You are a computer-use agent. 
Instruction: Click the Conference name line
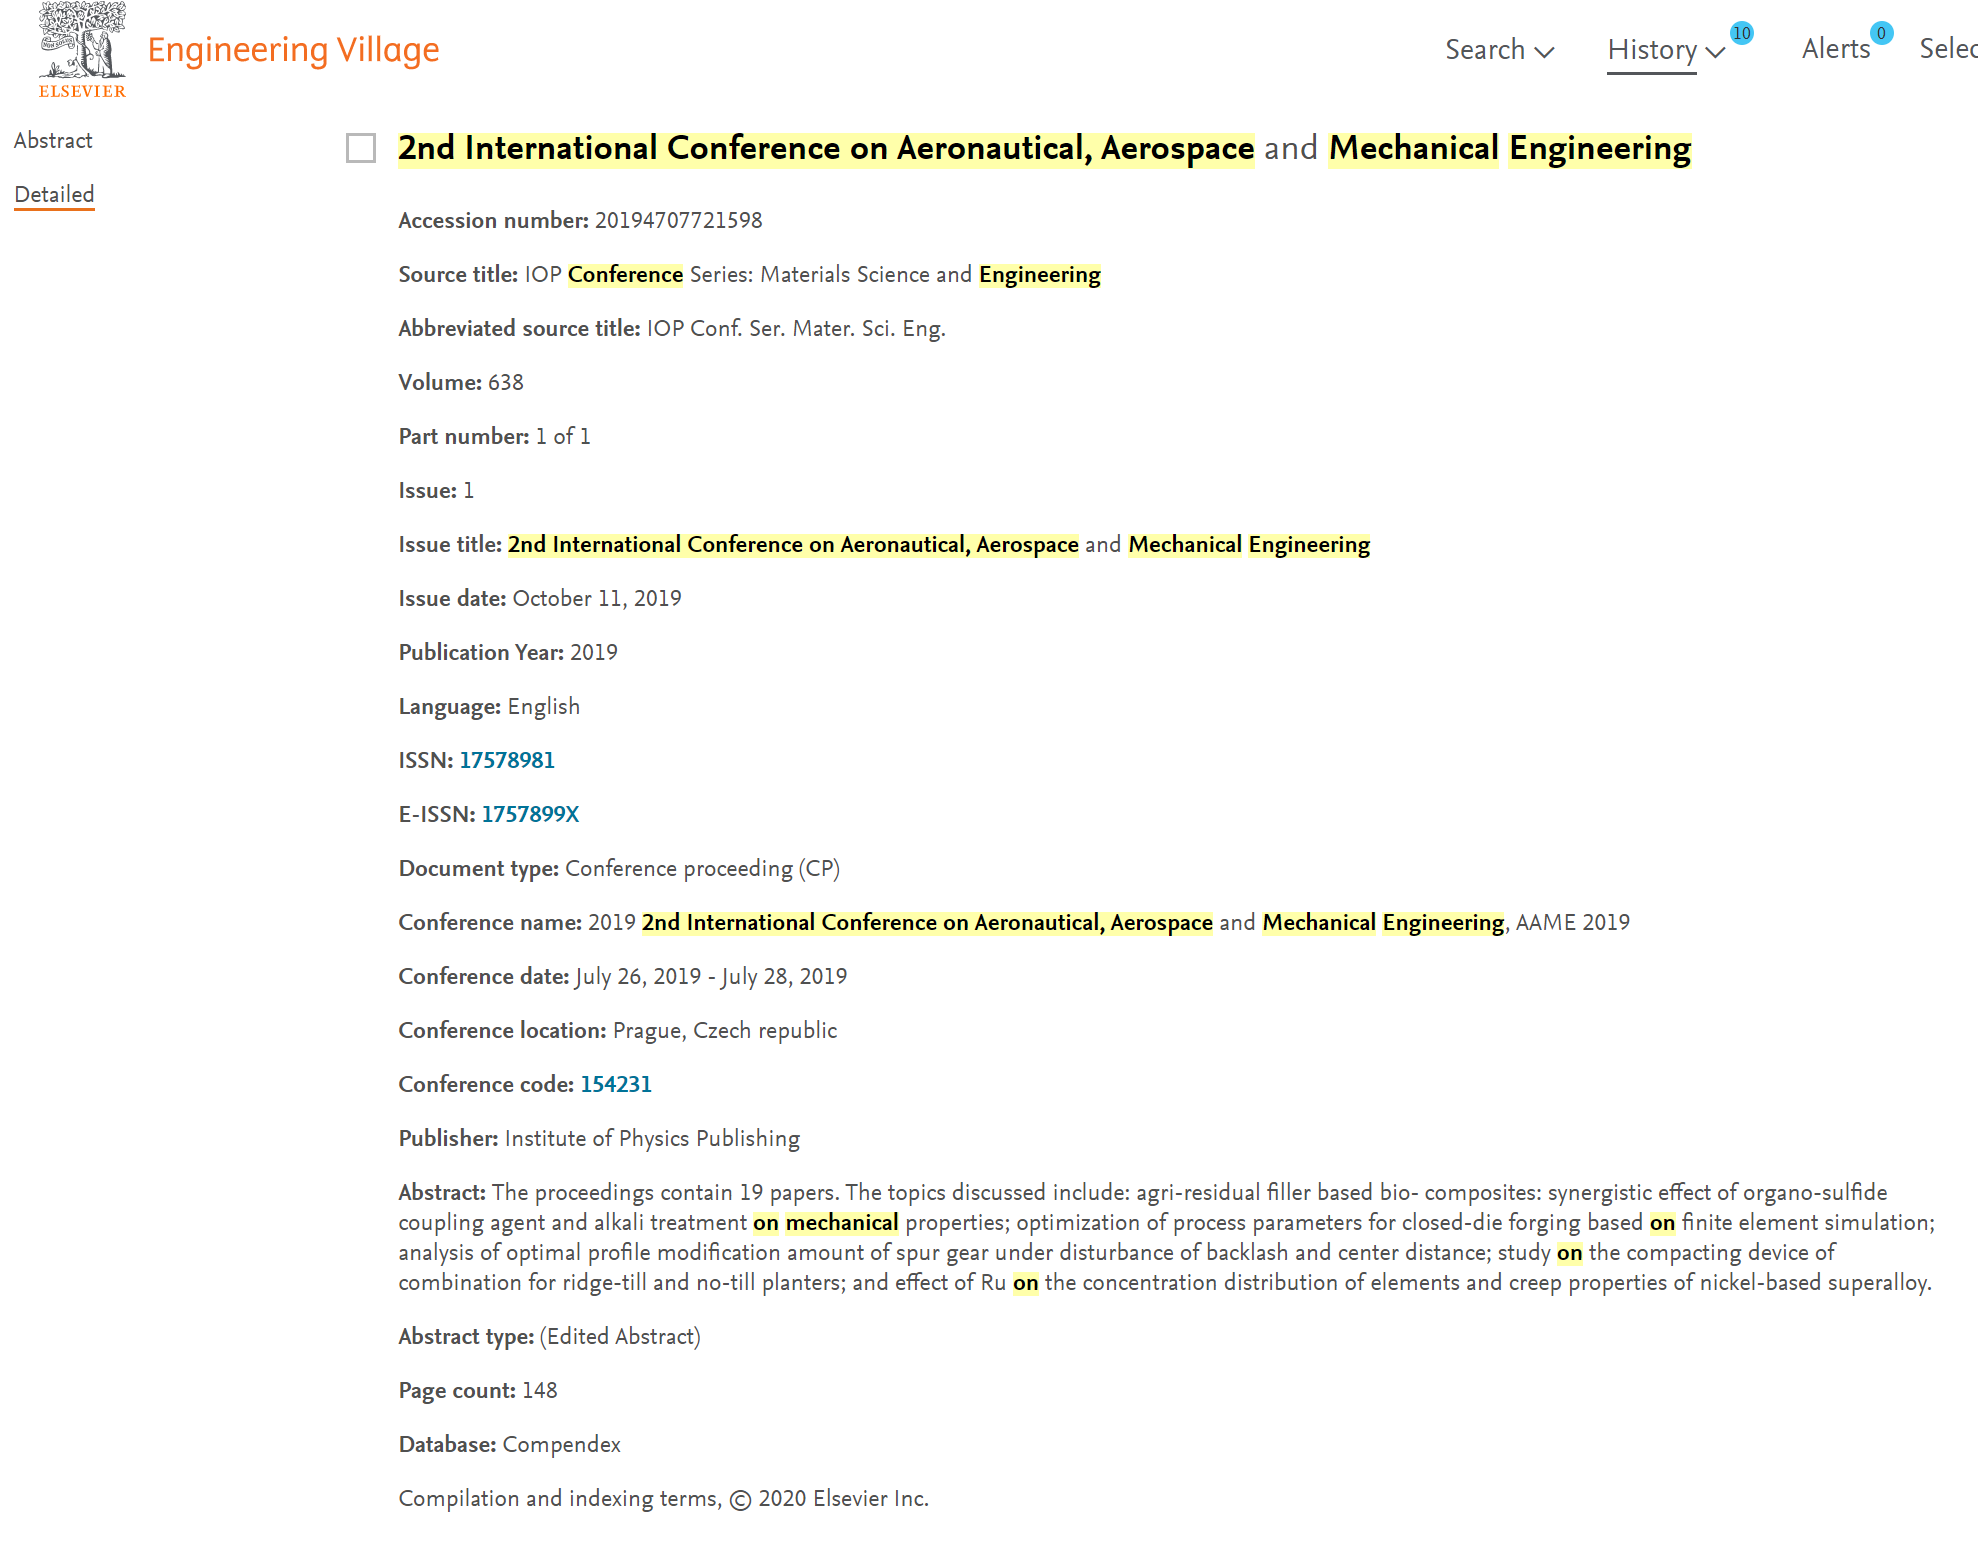[x=1014, y=922]
